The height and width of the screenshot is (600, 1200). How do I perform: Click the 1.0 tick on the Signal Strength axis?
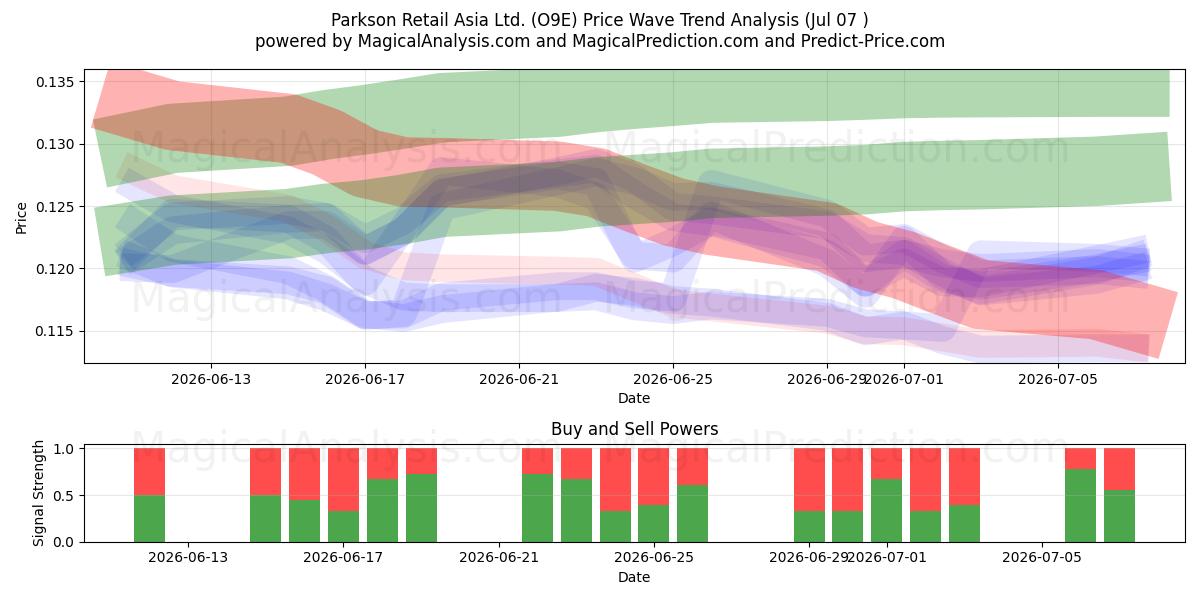coord(65,449)
